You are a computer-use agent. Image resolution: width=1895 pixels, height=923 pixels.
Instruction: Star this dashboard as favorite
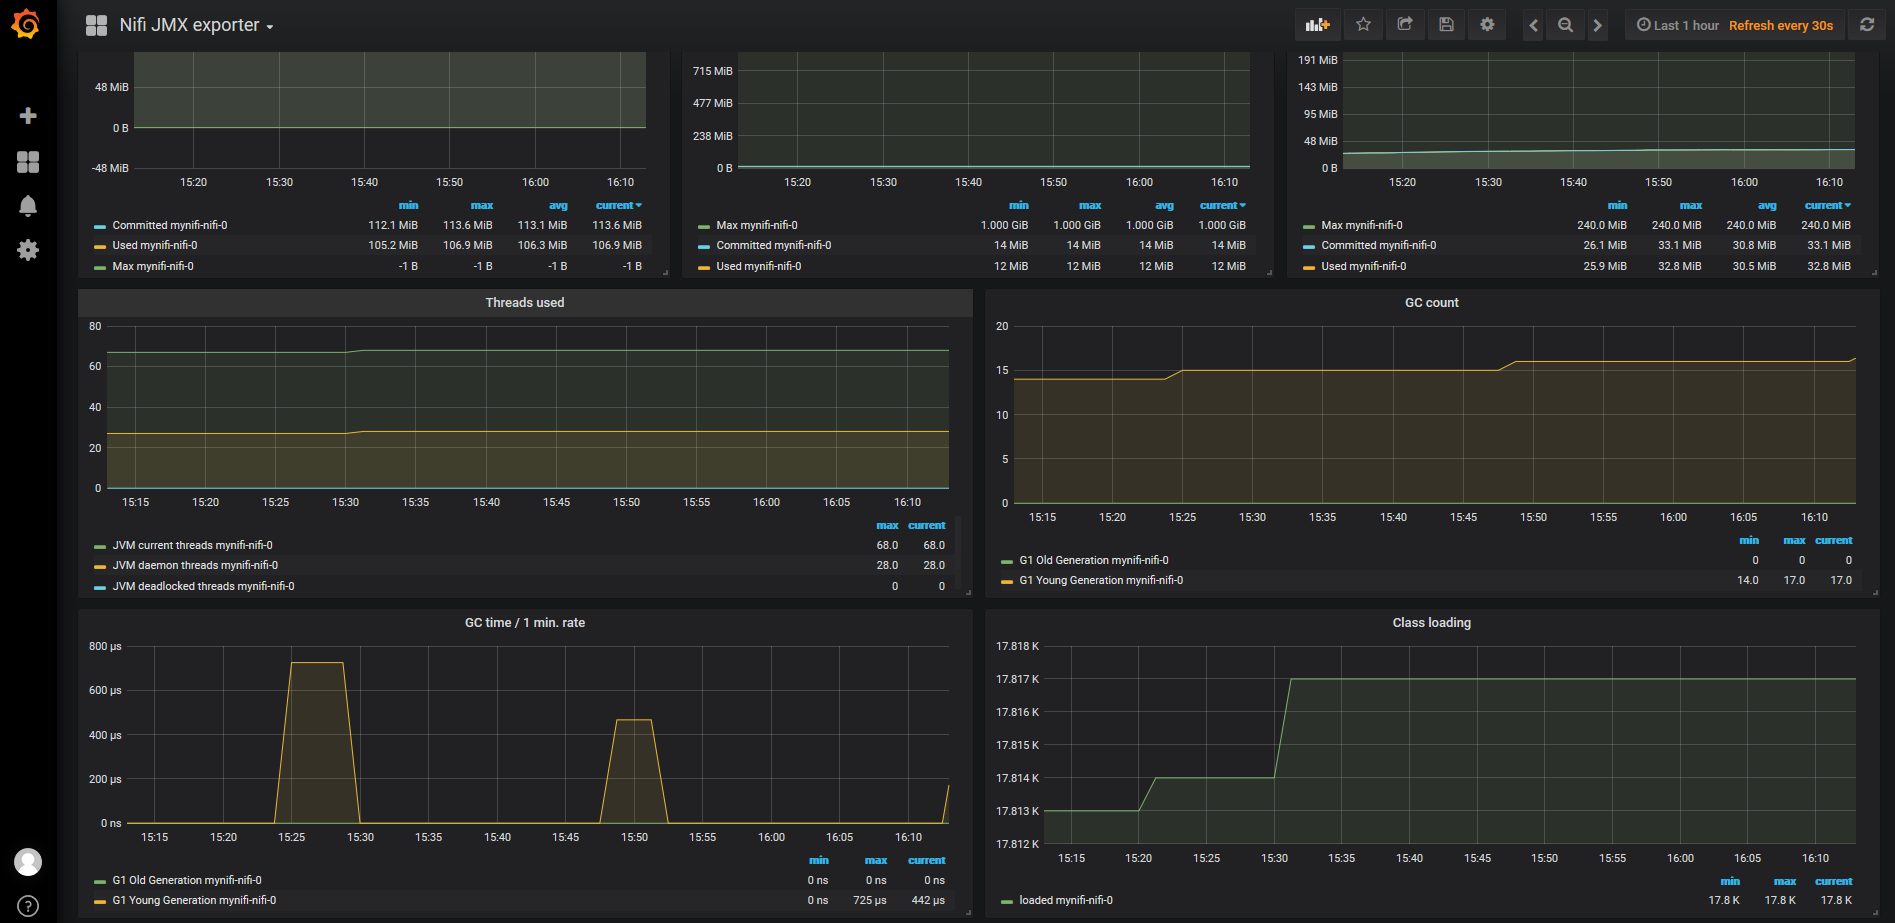click(1363, 25)
